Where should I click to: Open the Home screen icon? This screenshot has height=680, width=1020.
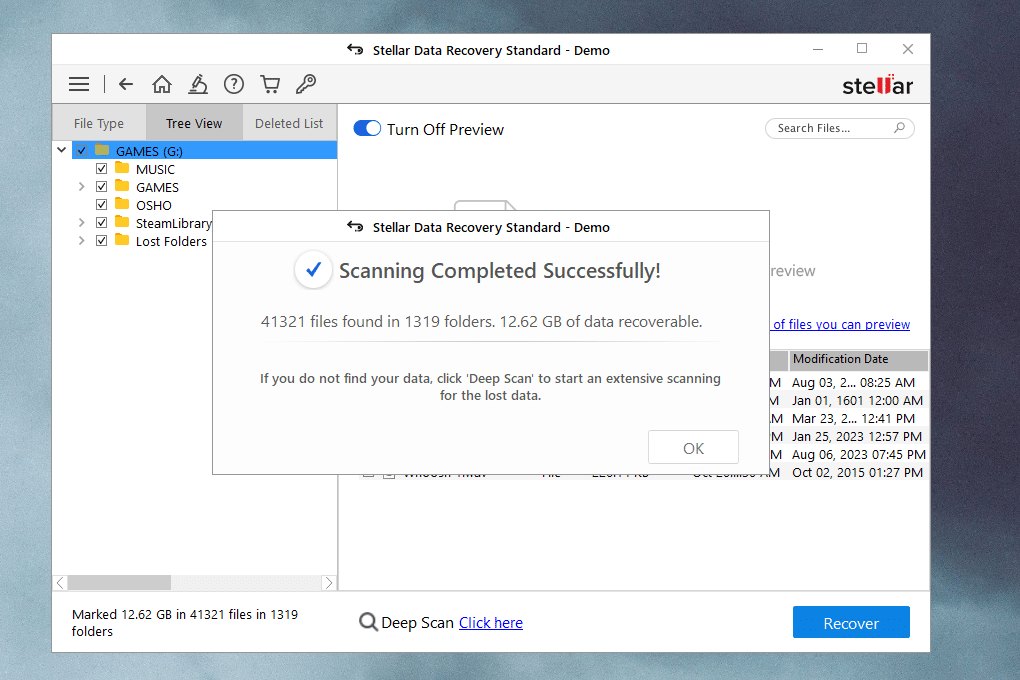coord(162,84)
